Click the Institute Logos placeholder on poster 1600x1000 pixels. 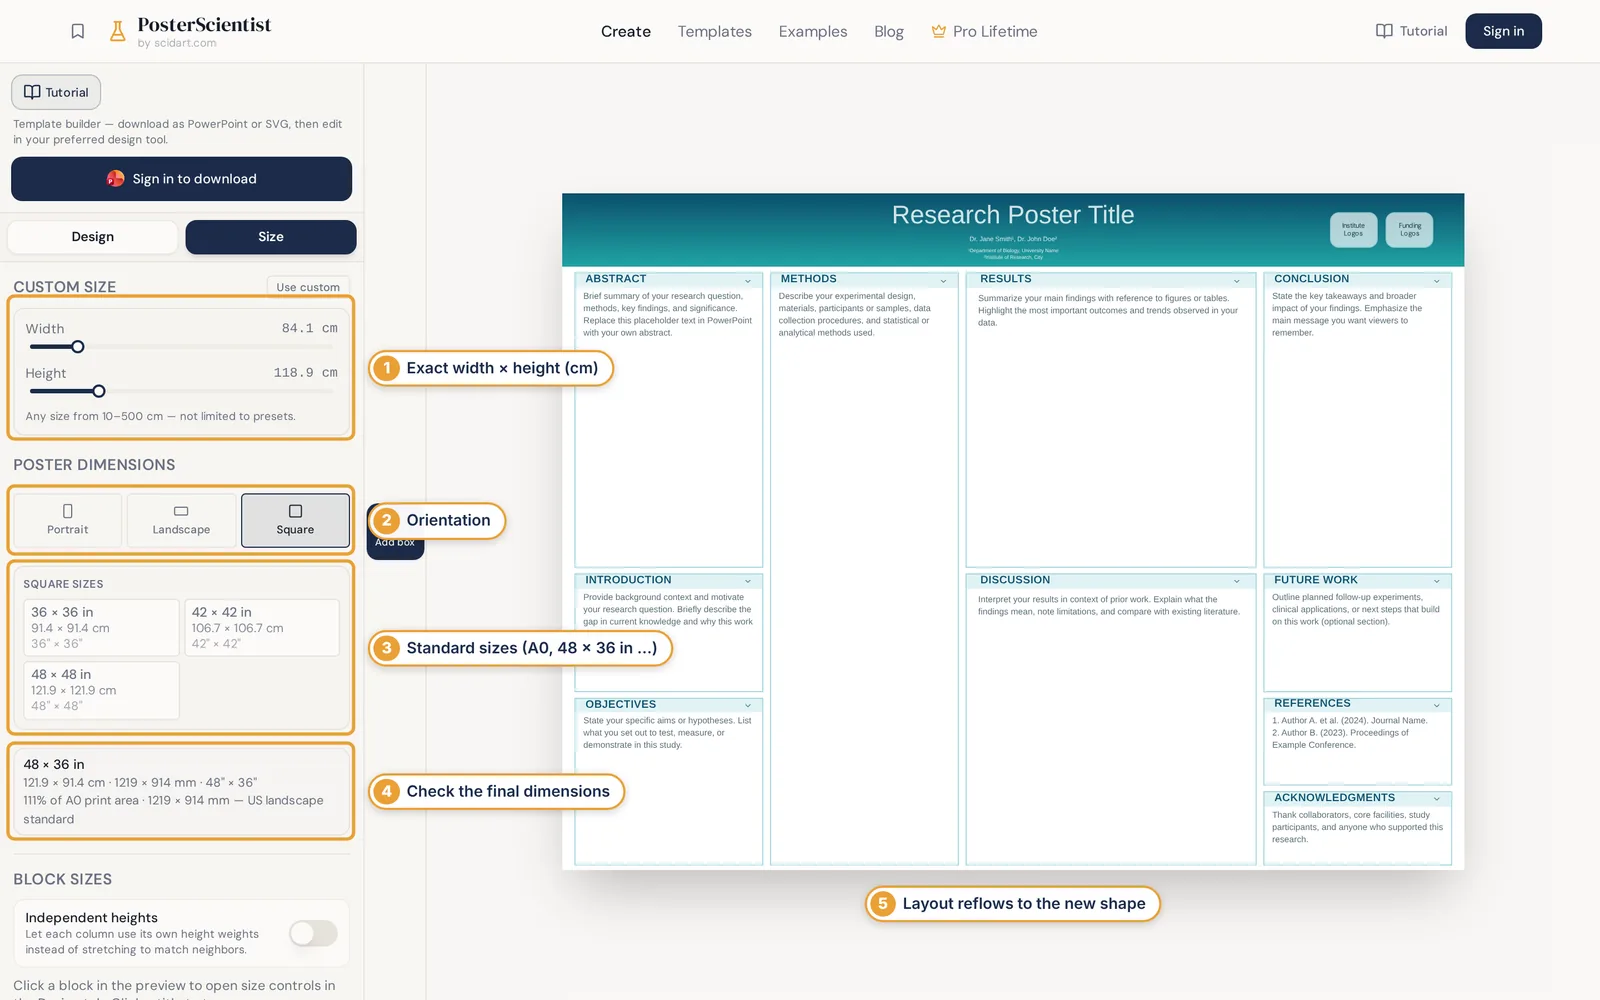(x=1353, y=230)
